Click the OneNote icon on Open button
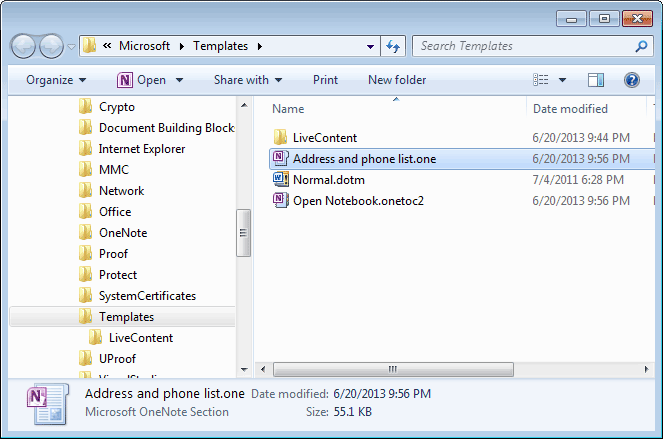 [125, 80]
